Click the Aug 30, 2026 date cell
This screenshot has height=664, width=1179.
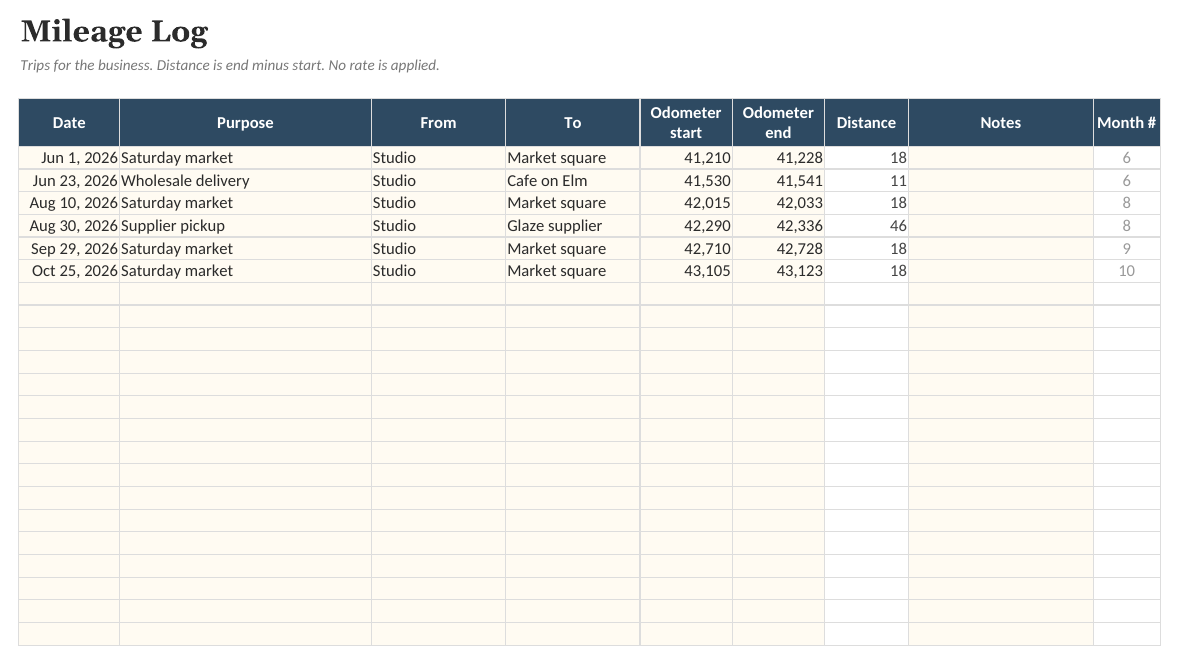pyautogui.click(x=69, y=226)
